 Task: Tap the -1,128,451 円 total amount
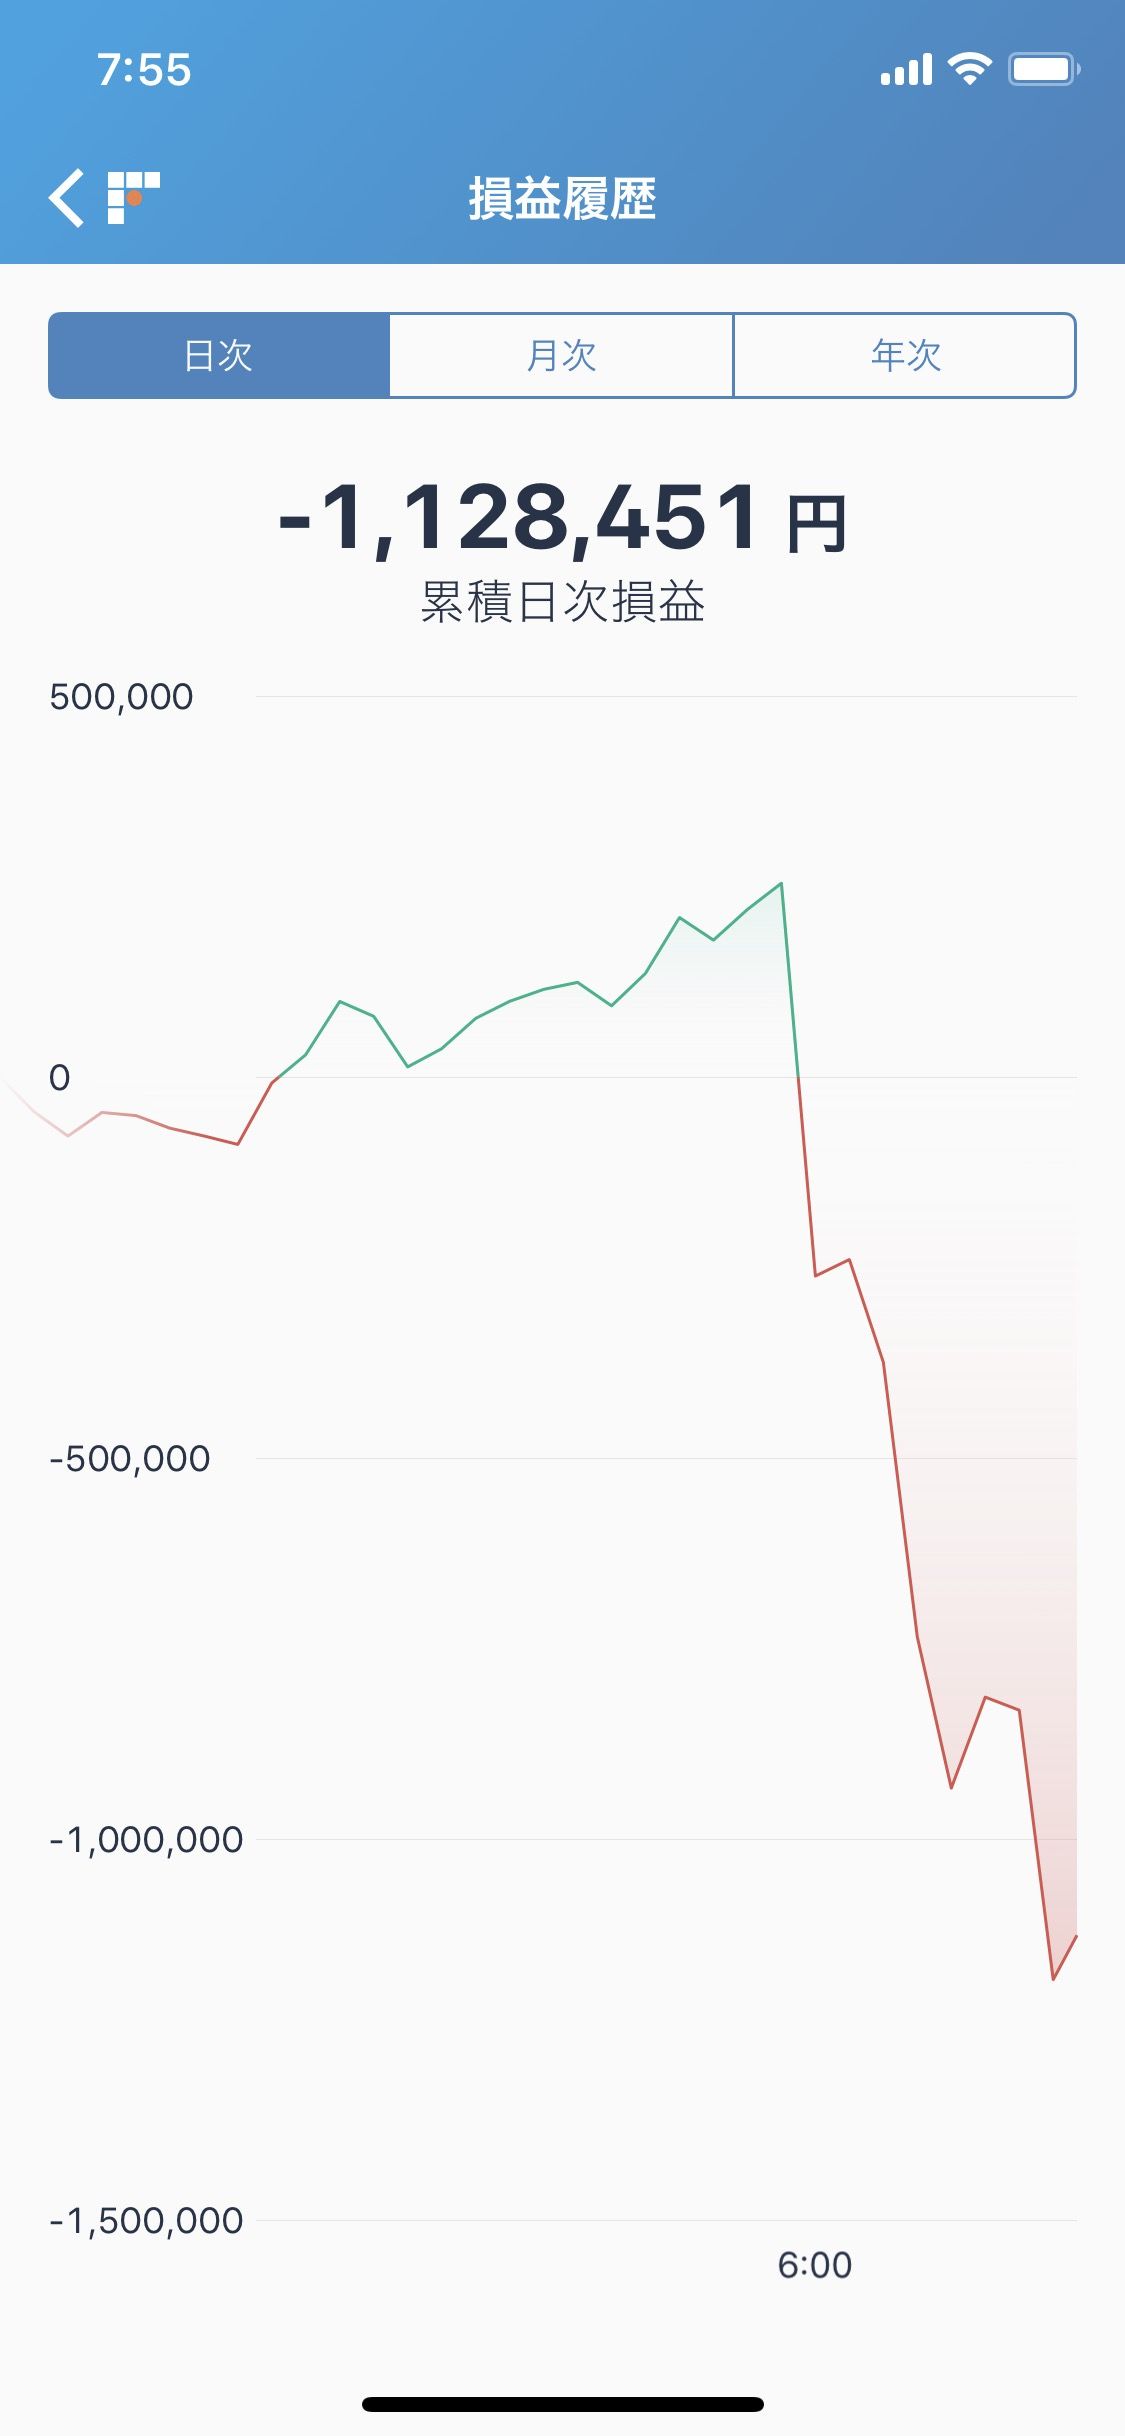563,517
